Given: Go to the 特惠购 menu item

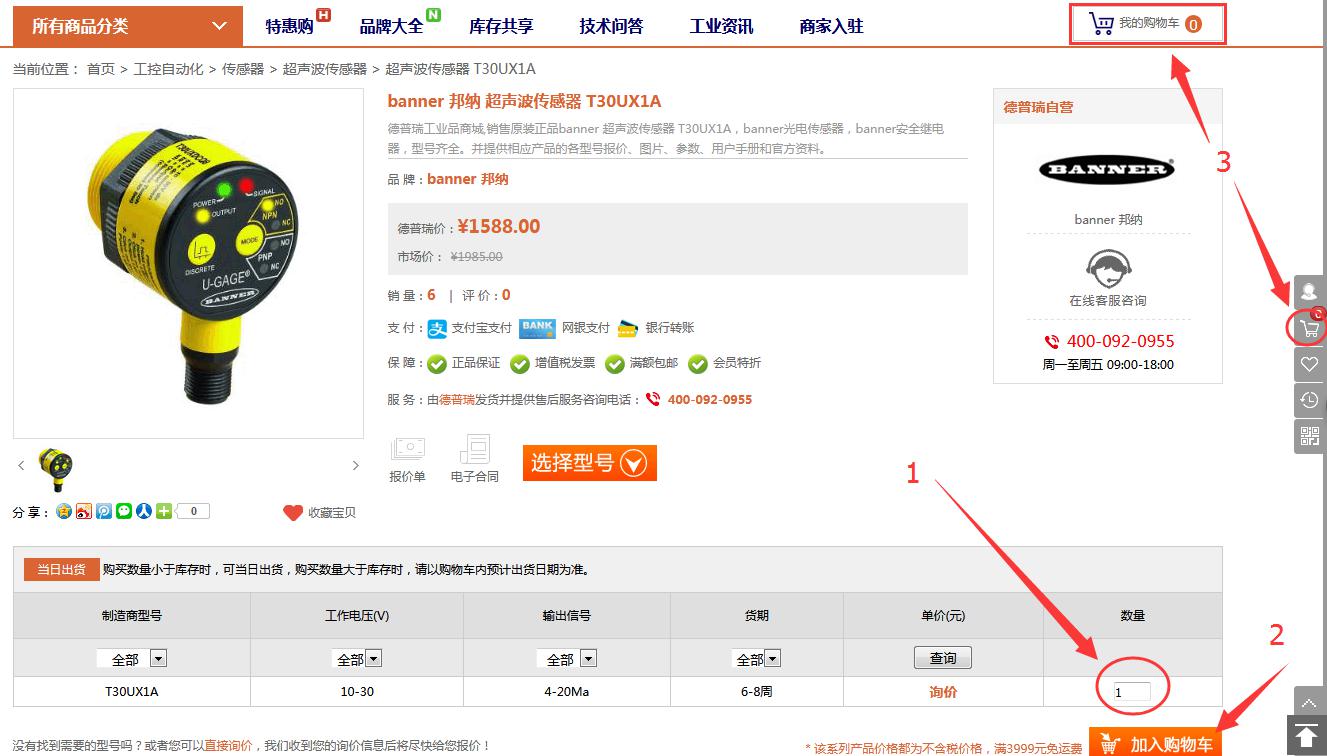Looking at the screenshot, I should click(289, 26).
